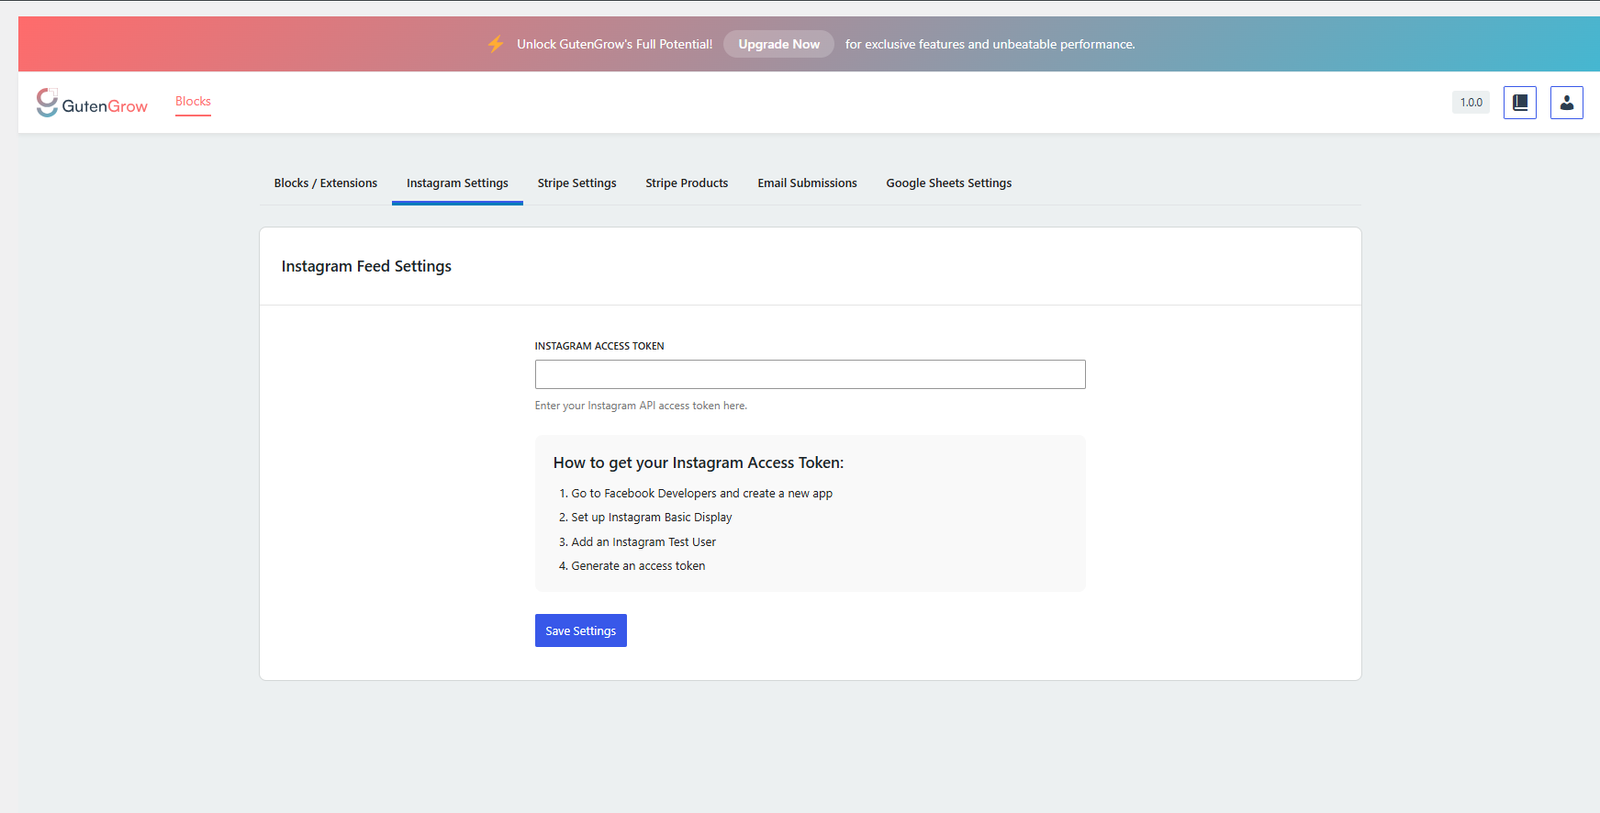
Task: Open the Stripe Settings tab
Action: point(576,183)
